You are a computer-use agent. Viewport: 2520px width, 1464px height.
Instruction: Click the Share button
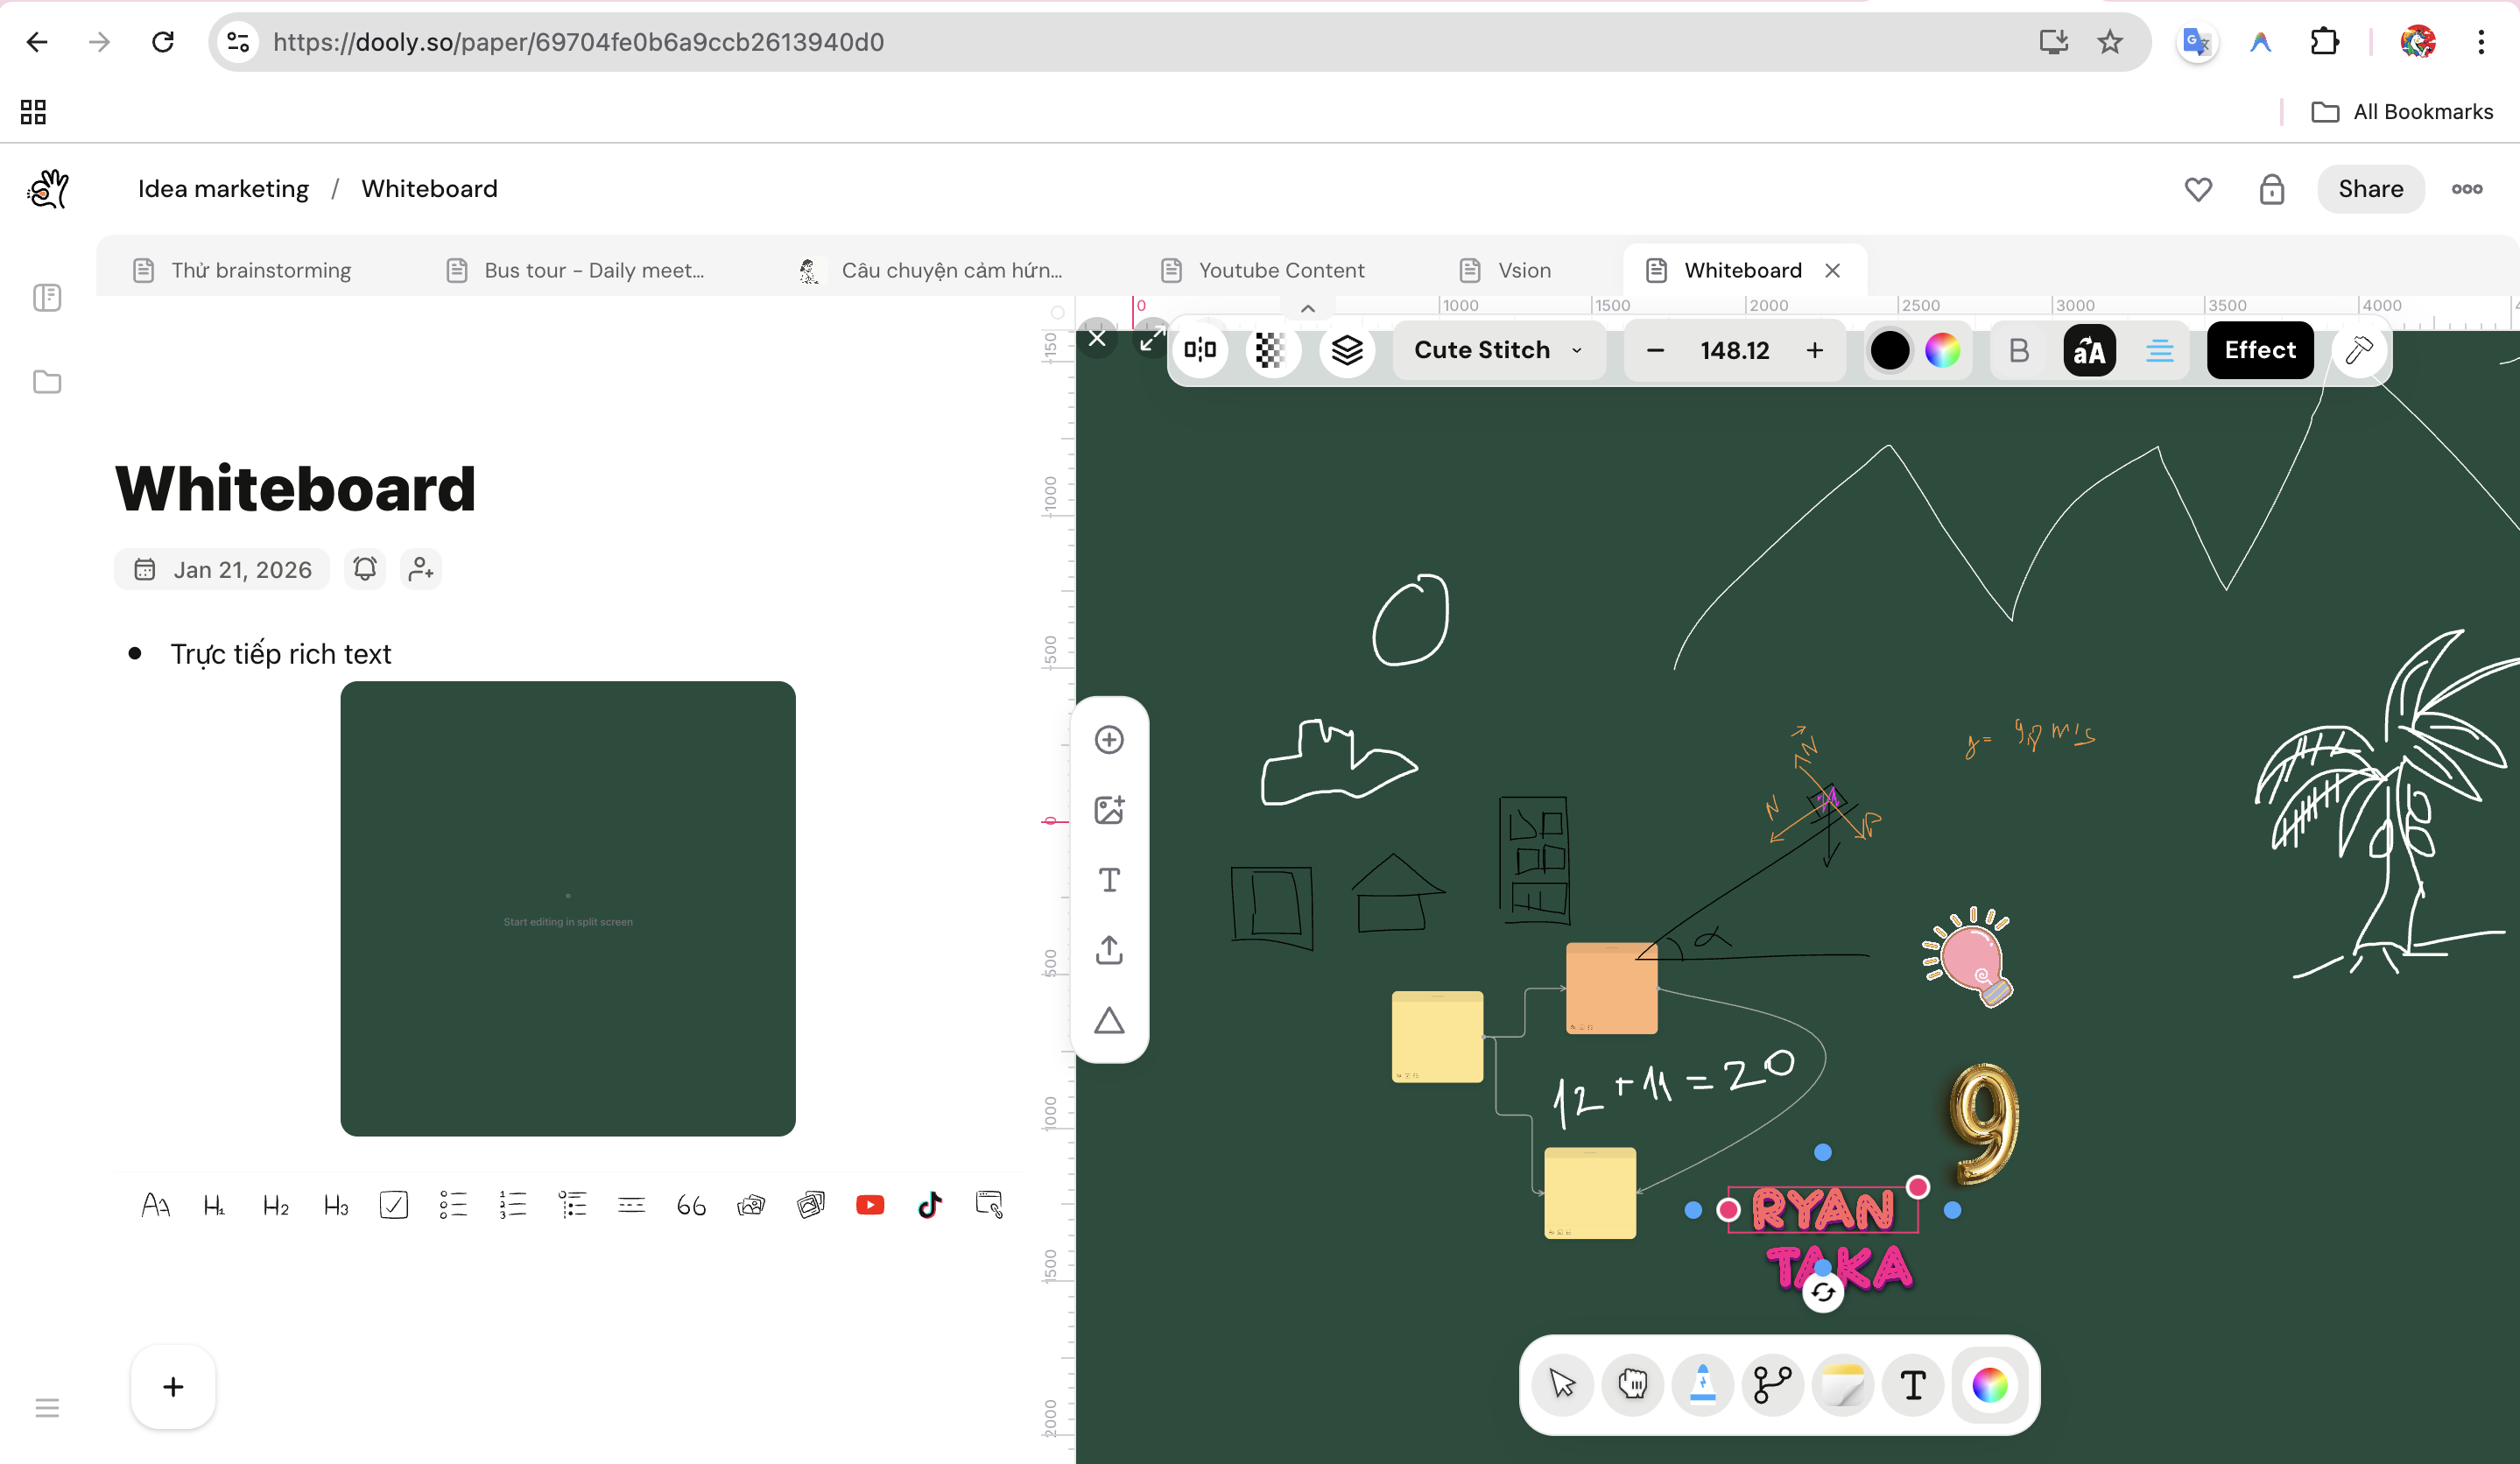[2370, 189]
